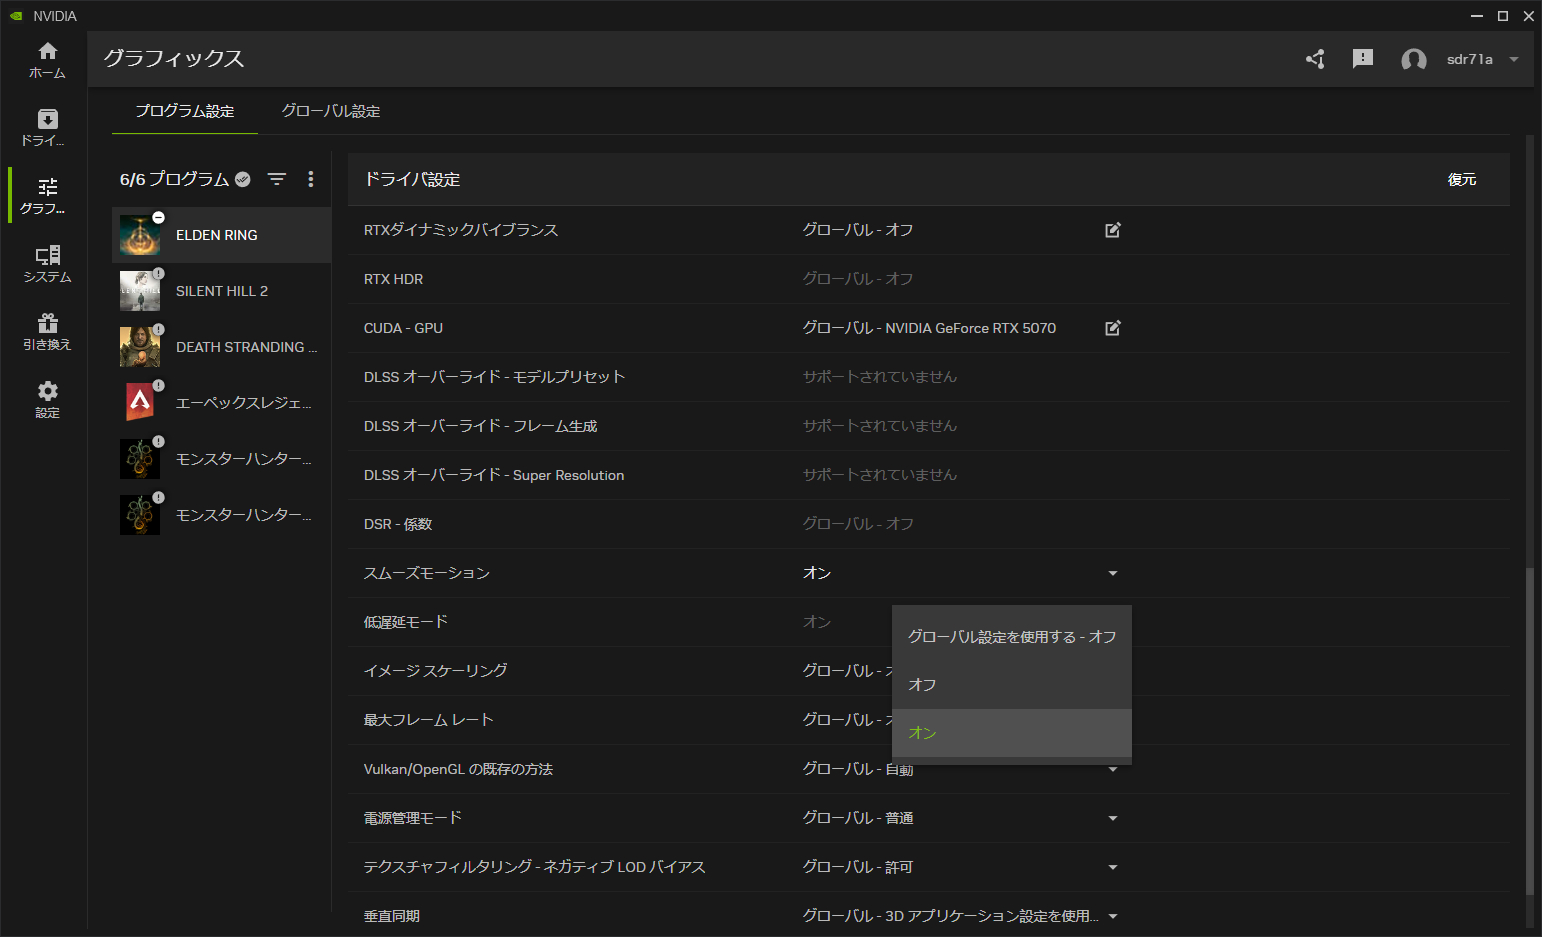Go to the ホーム page in sidebar
Viewport: 1542px width, 937px height.
(47, 60)
